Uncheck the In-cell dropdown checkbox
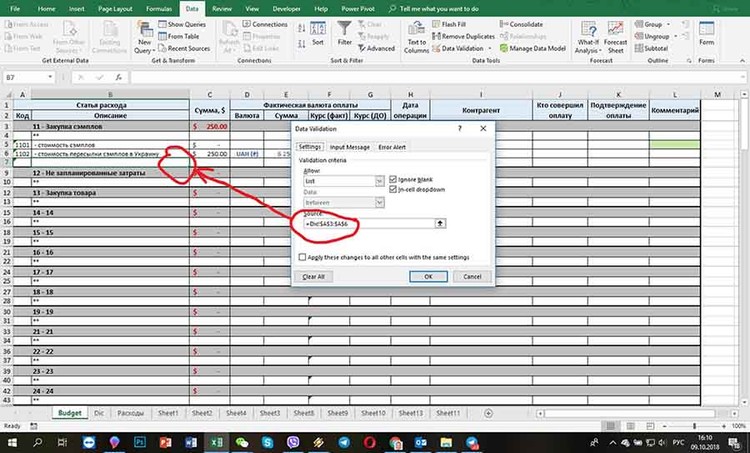Screen dimensions: 750x453 click(394, 189)
